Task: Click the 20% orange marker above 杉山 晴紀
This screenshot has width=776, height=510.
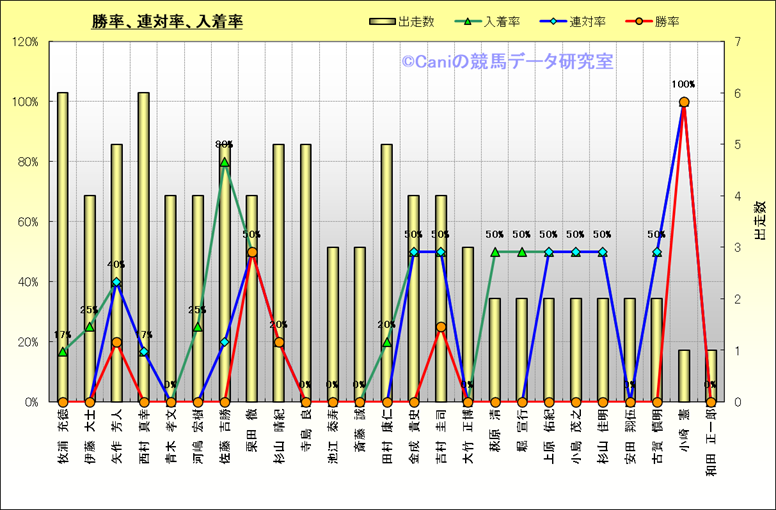Action: coord(279,342)
